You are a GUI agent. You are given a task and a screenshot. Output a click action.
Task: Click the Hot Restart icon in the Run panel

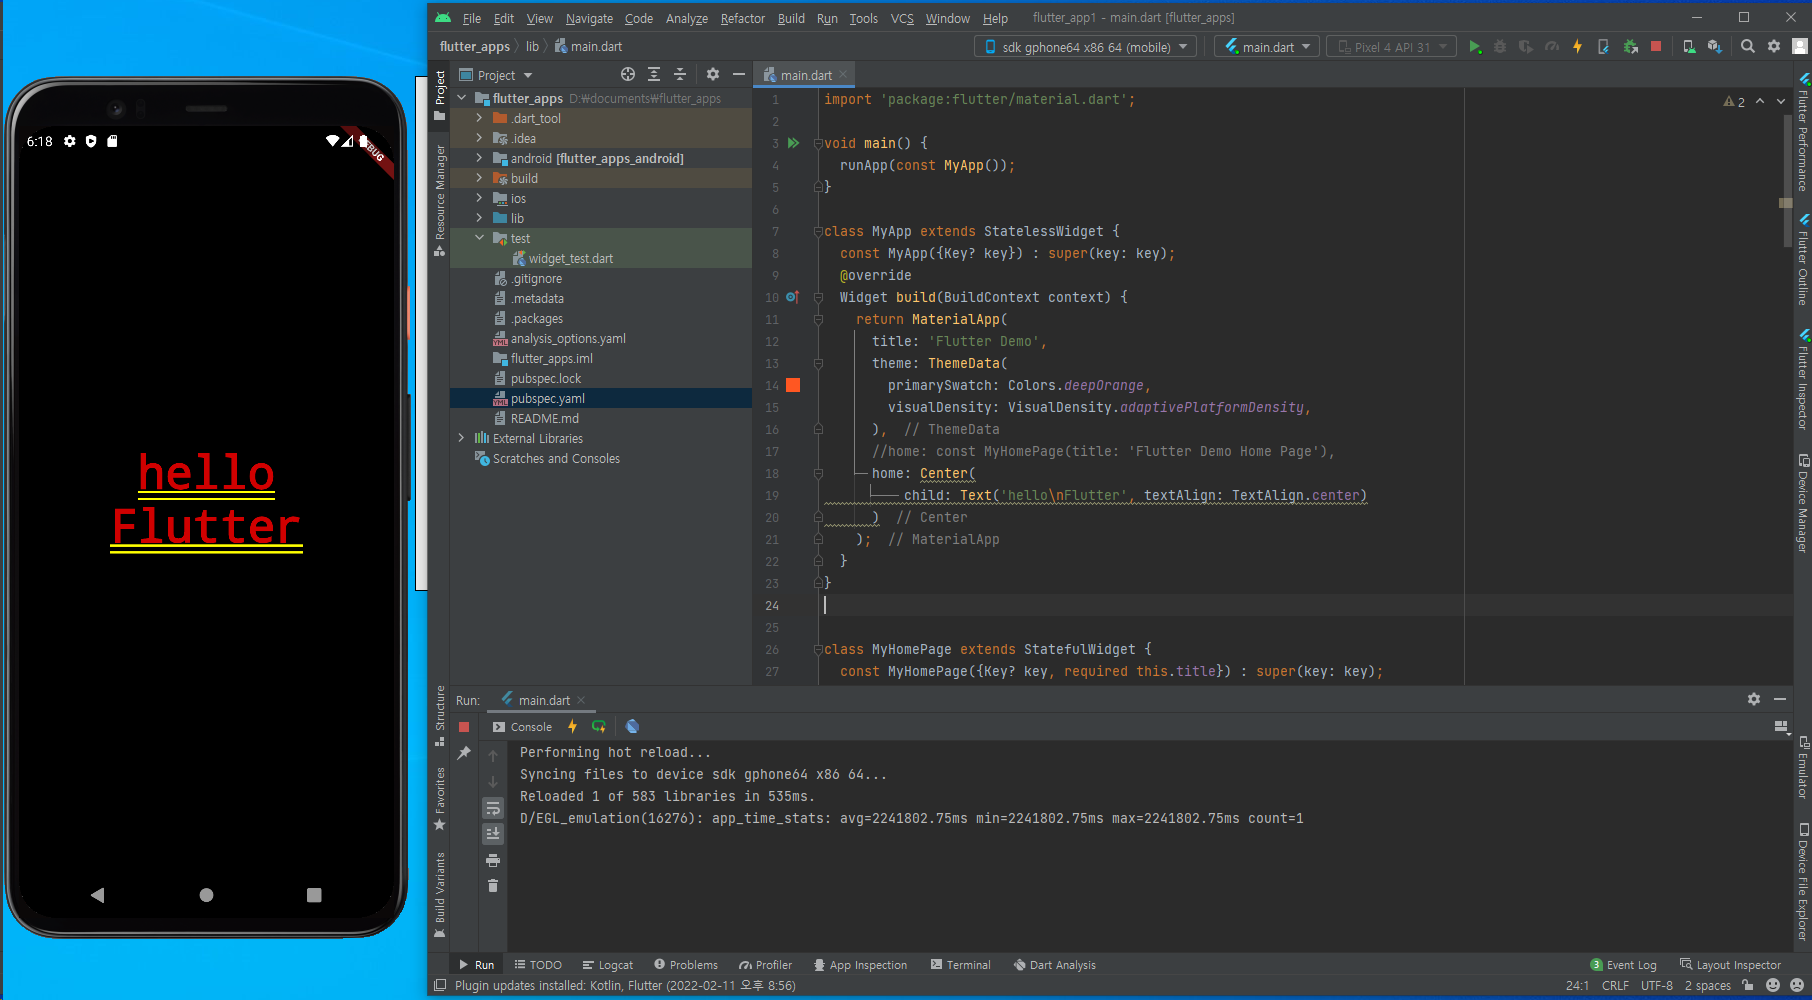pos(599,727)
